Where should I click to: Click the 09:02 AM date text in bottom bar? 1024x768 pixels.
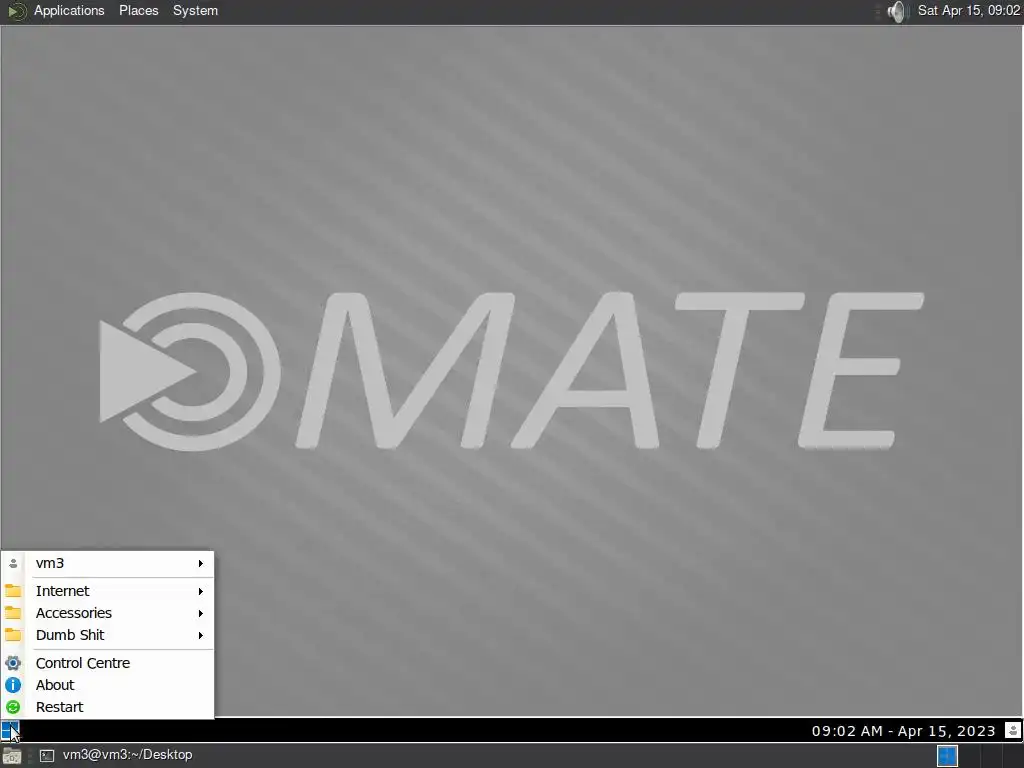tap(903, 731)
